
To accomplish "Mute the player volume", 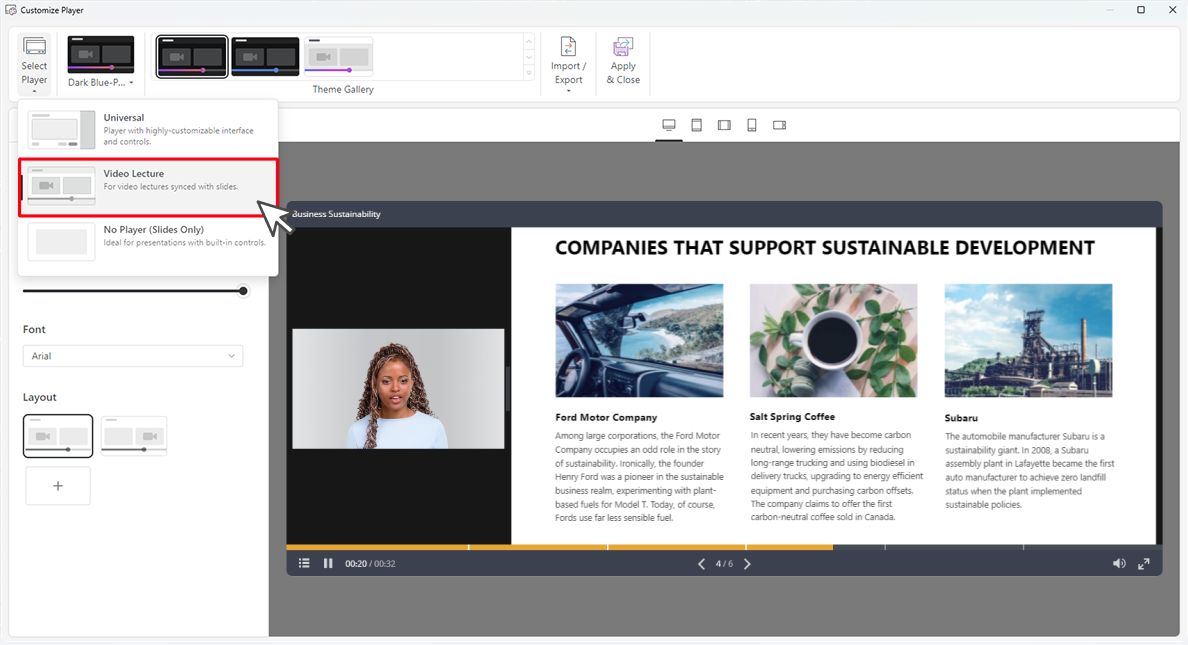I will 1119,563.
